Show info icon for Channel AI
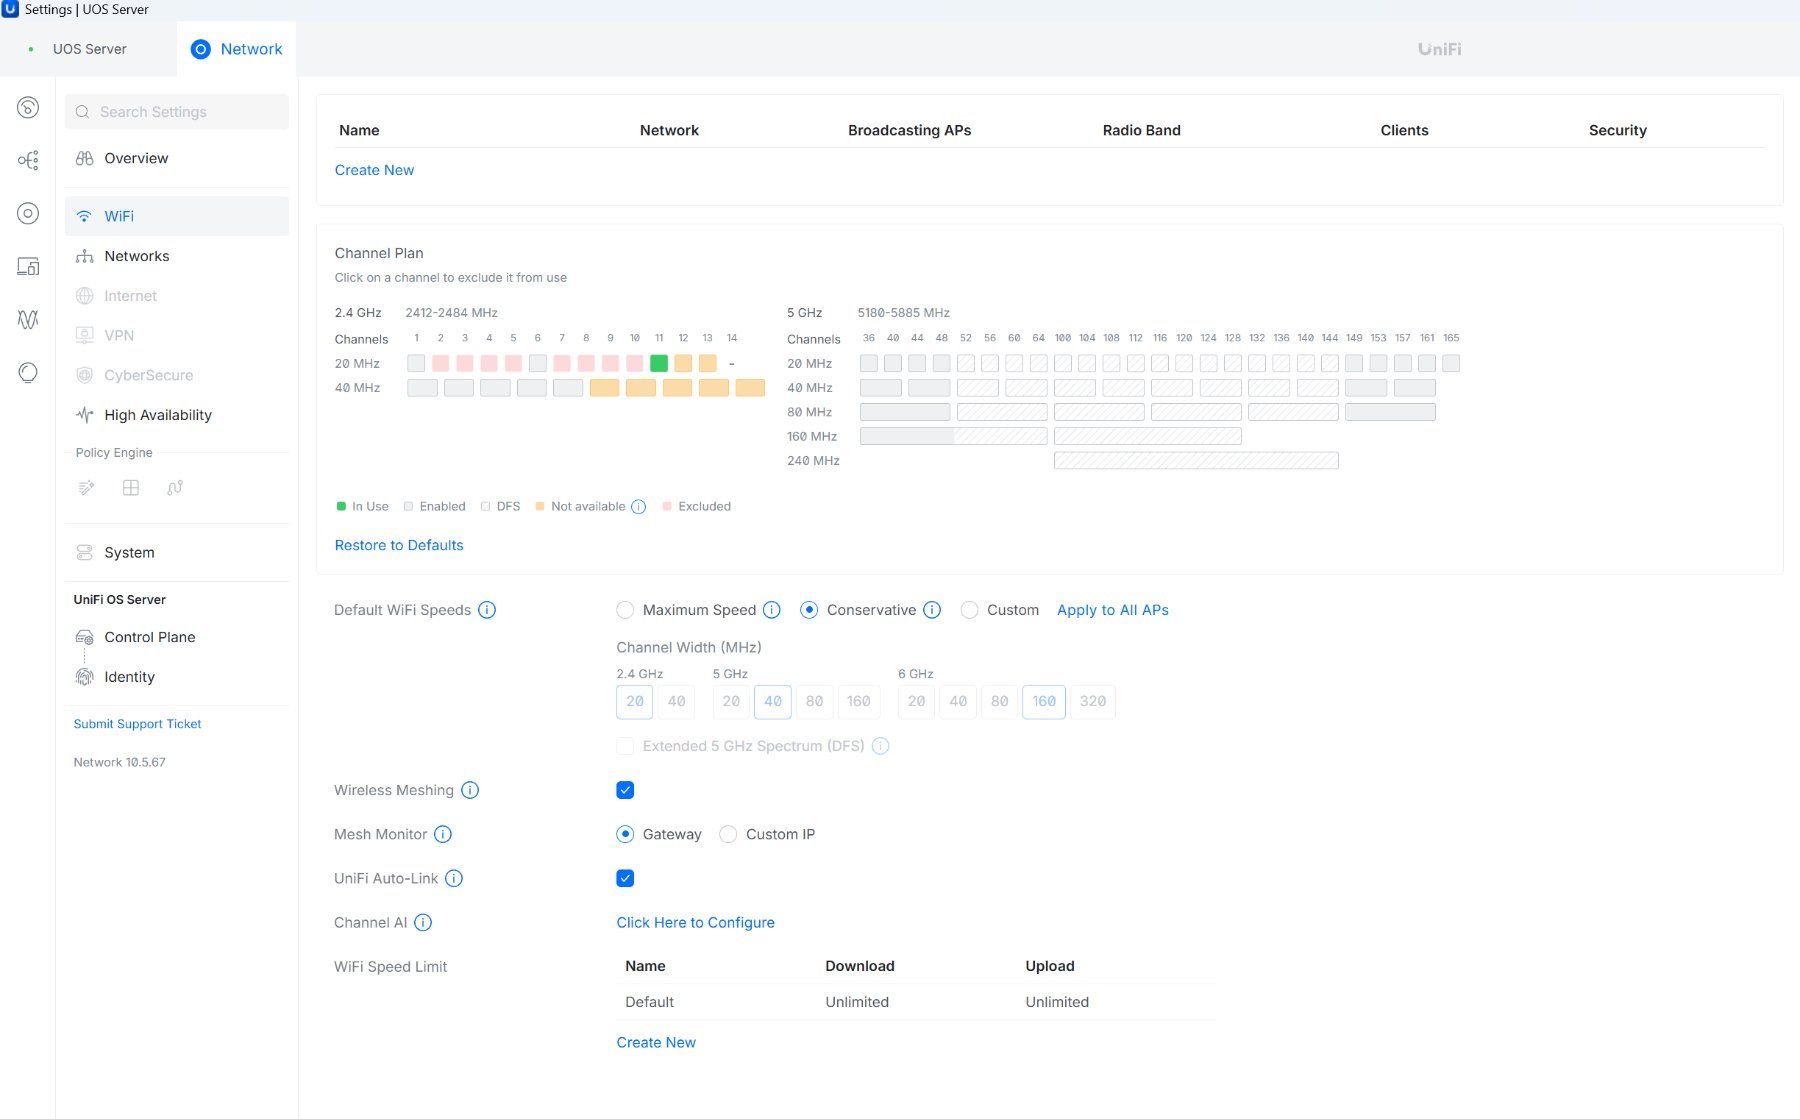Screen dimensions: 1800x1119 [x=423, y=922]
